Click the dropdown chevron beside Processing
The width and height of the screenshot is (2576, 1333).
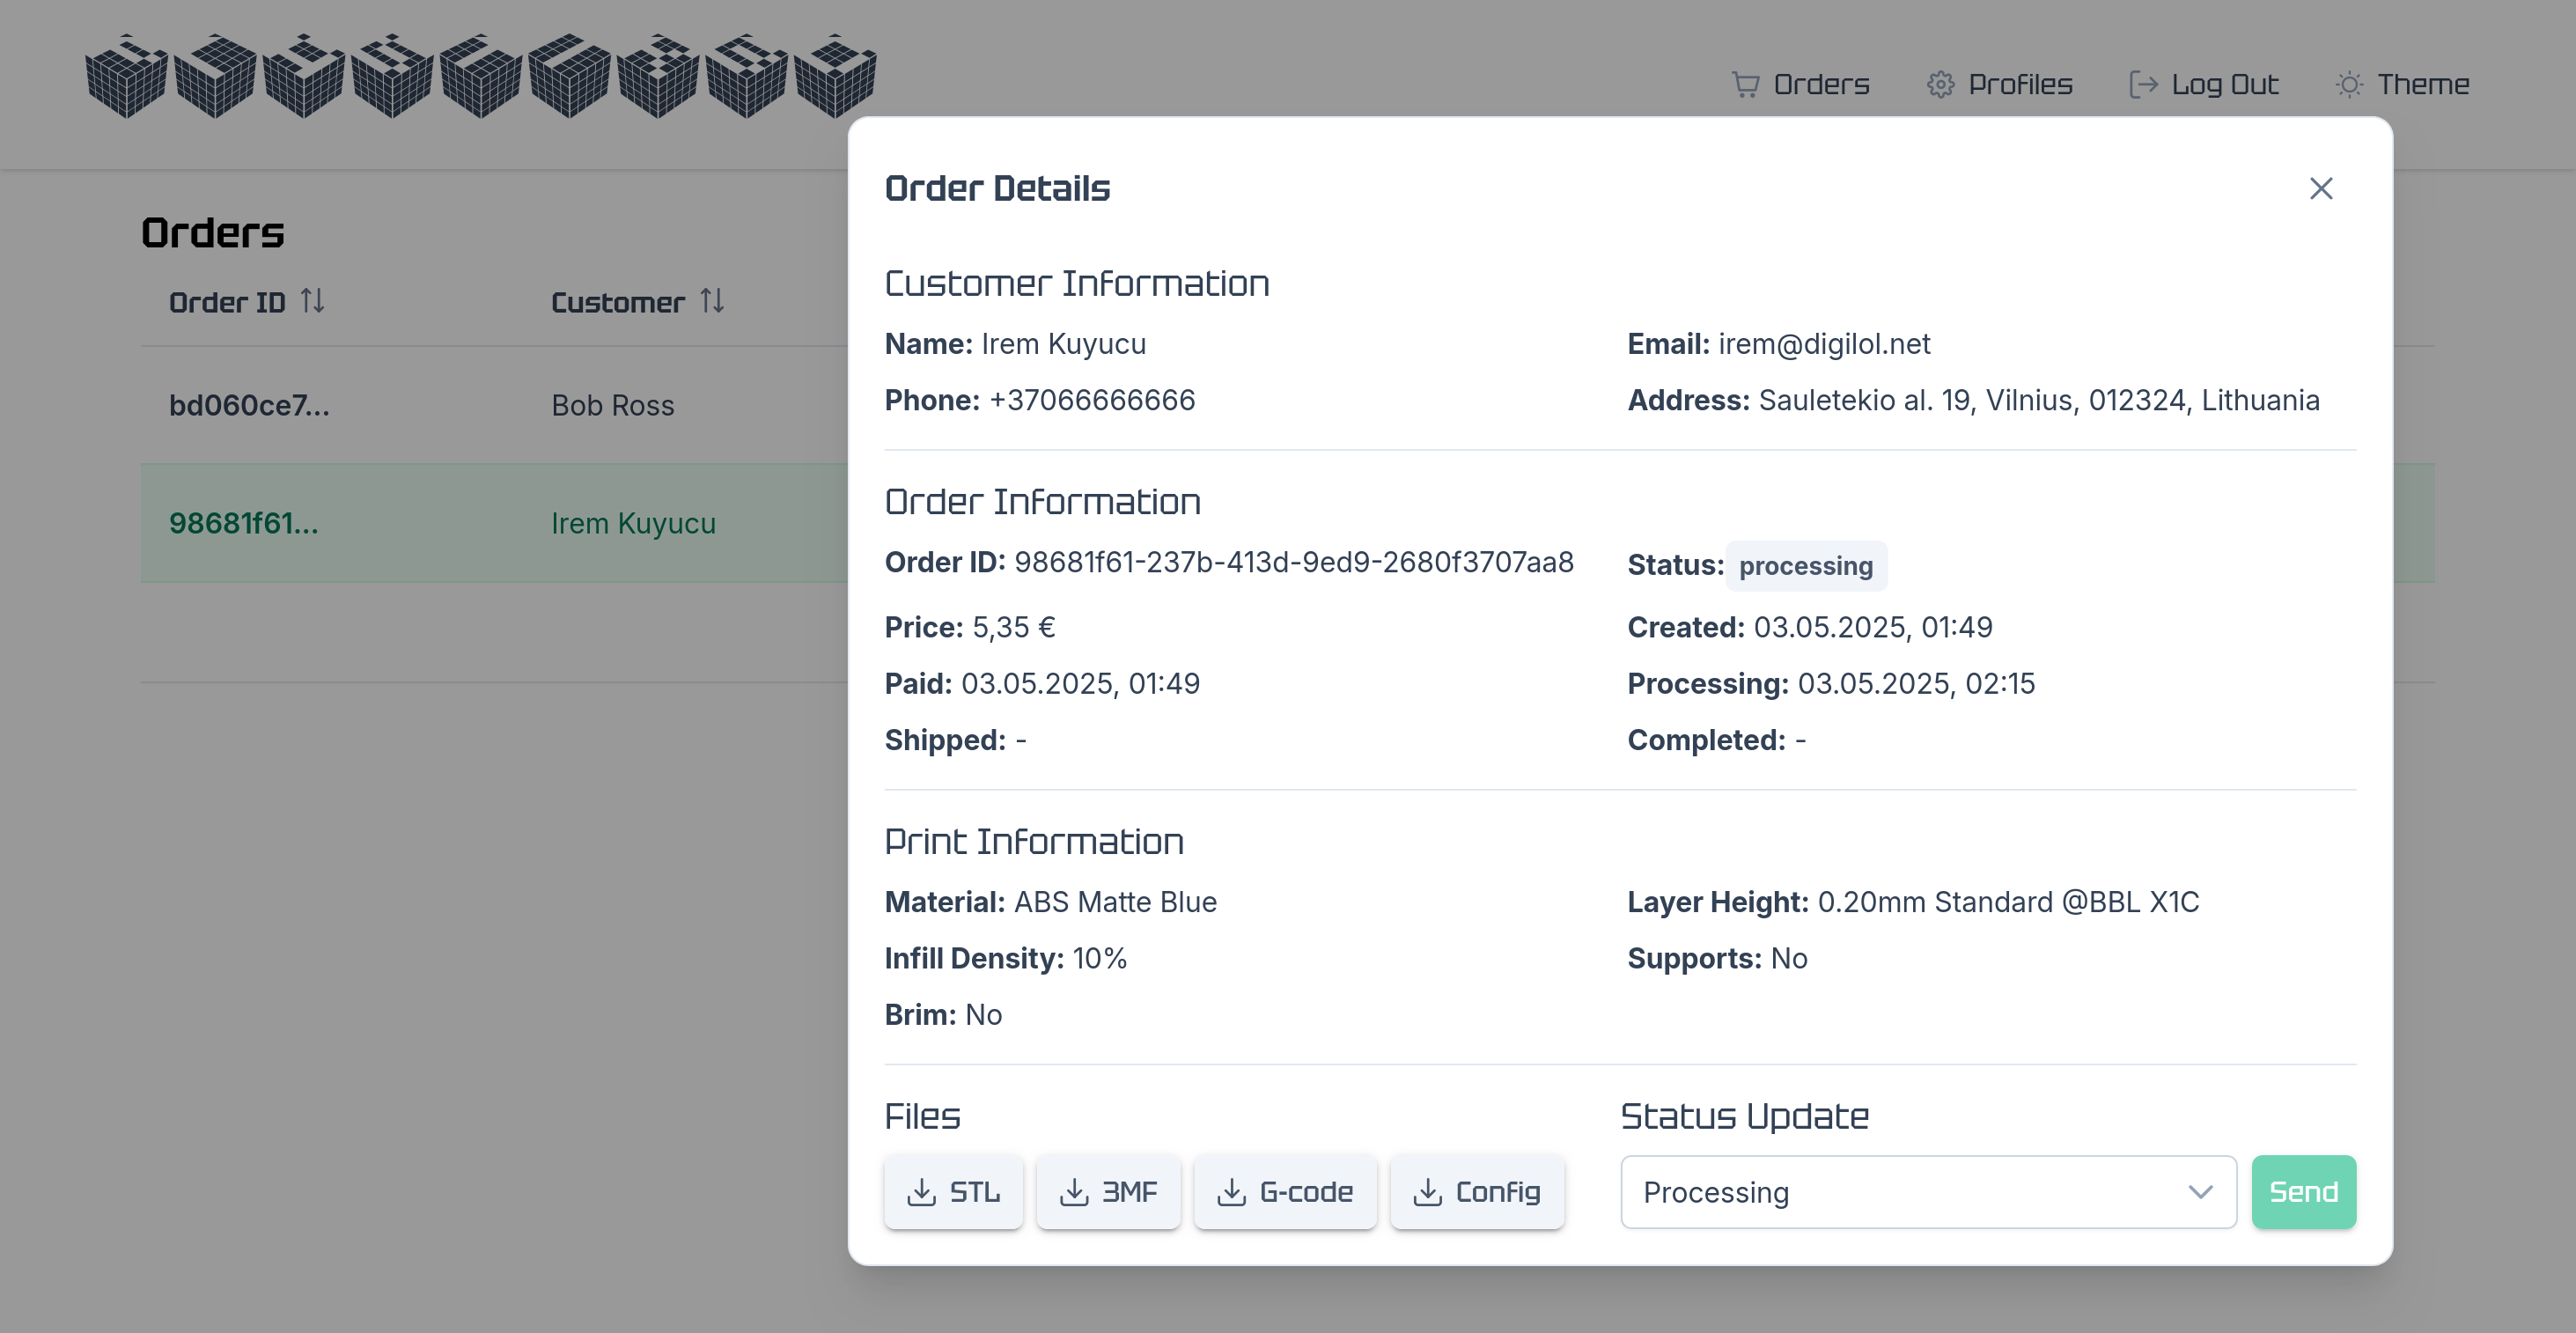[x=2199, y=1192]
